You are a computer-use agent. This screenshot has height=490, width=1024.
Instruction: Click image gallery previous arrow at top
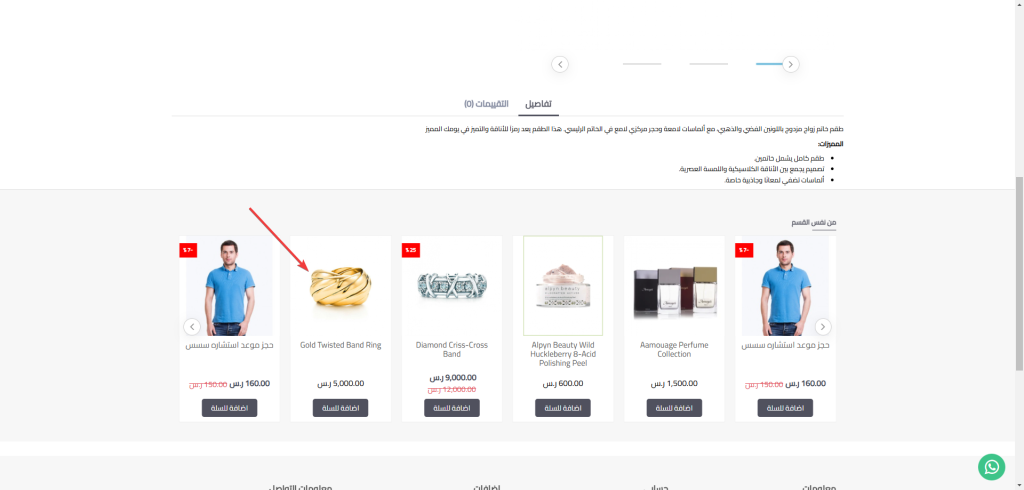560,64
